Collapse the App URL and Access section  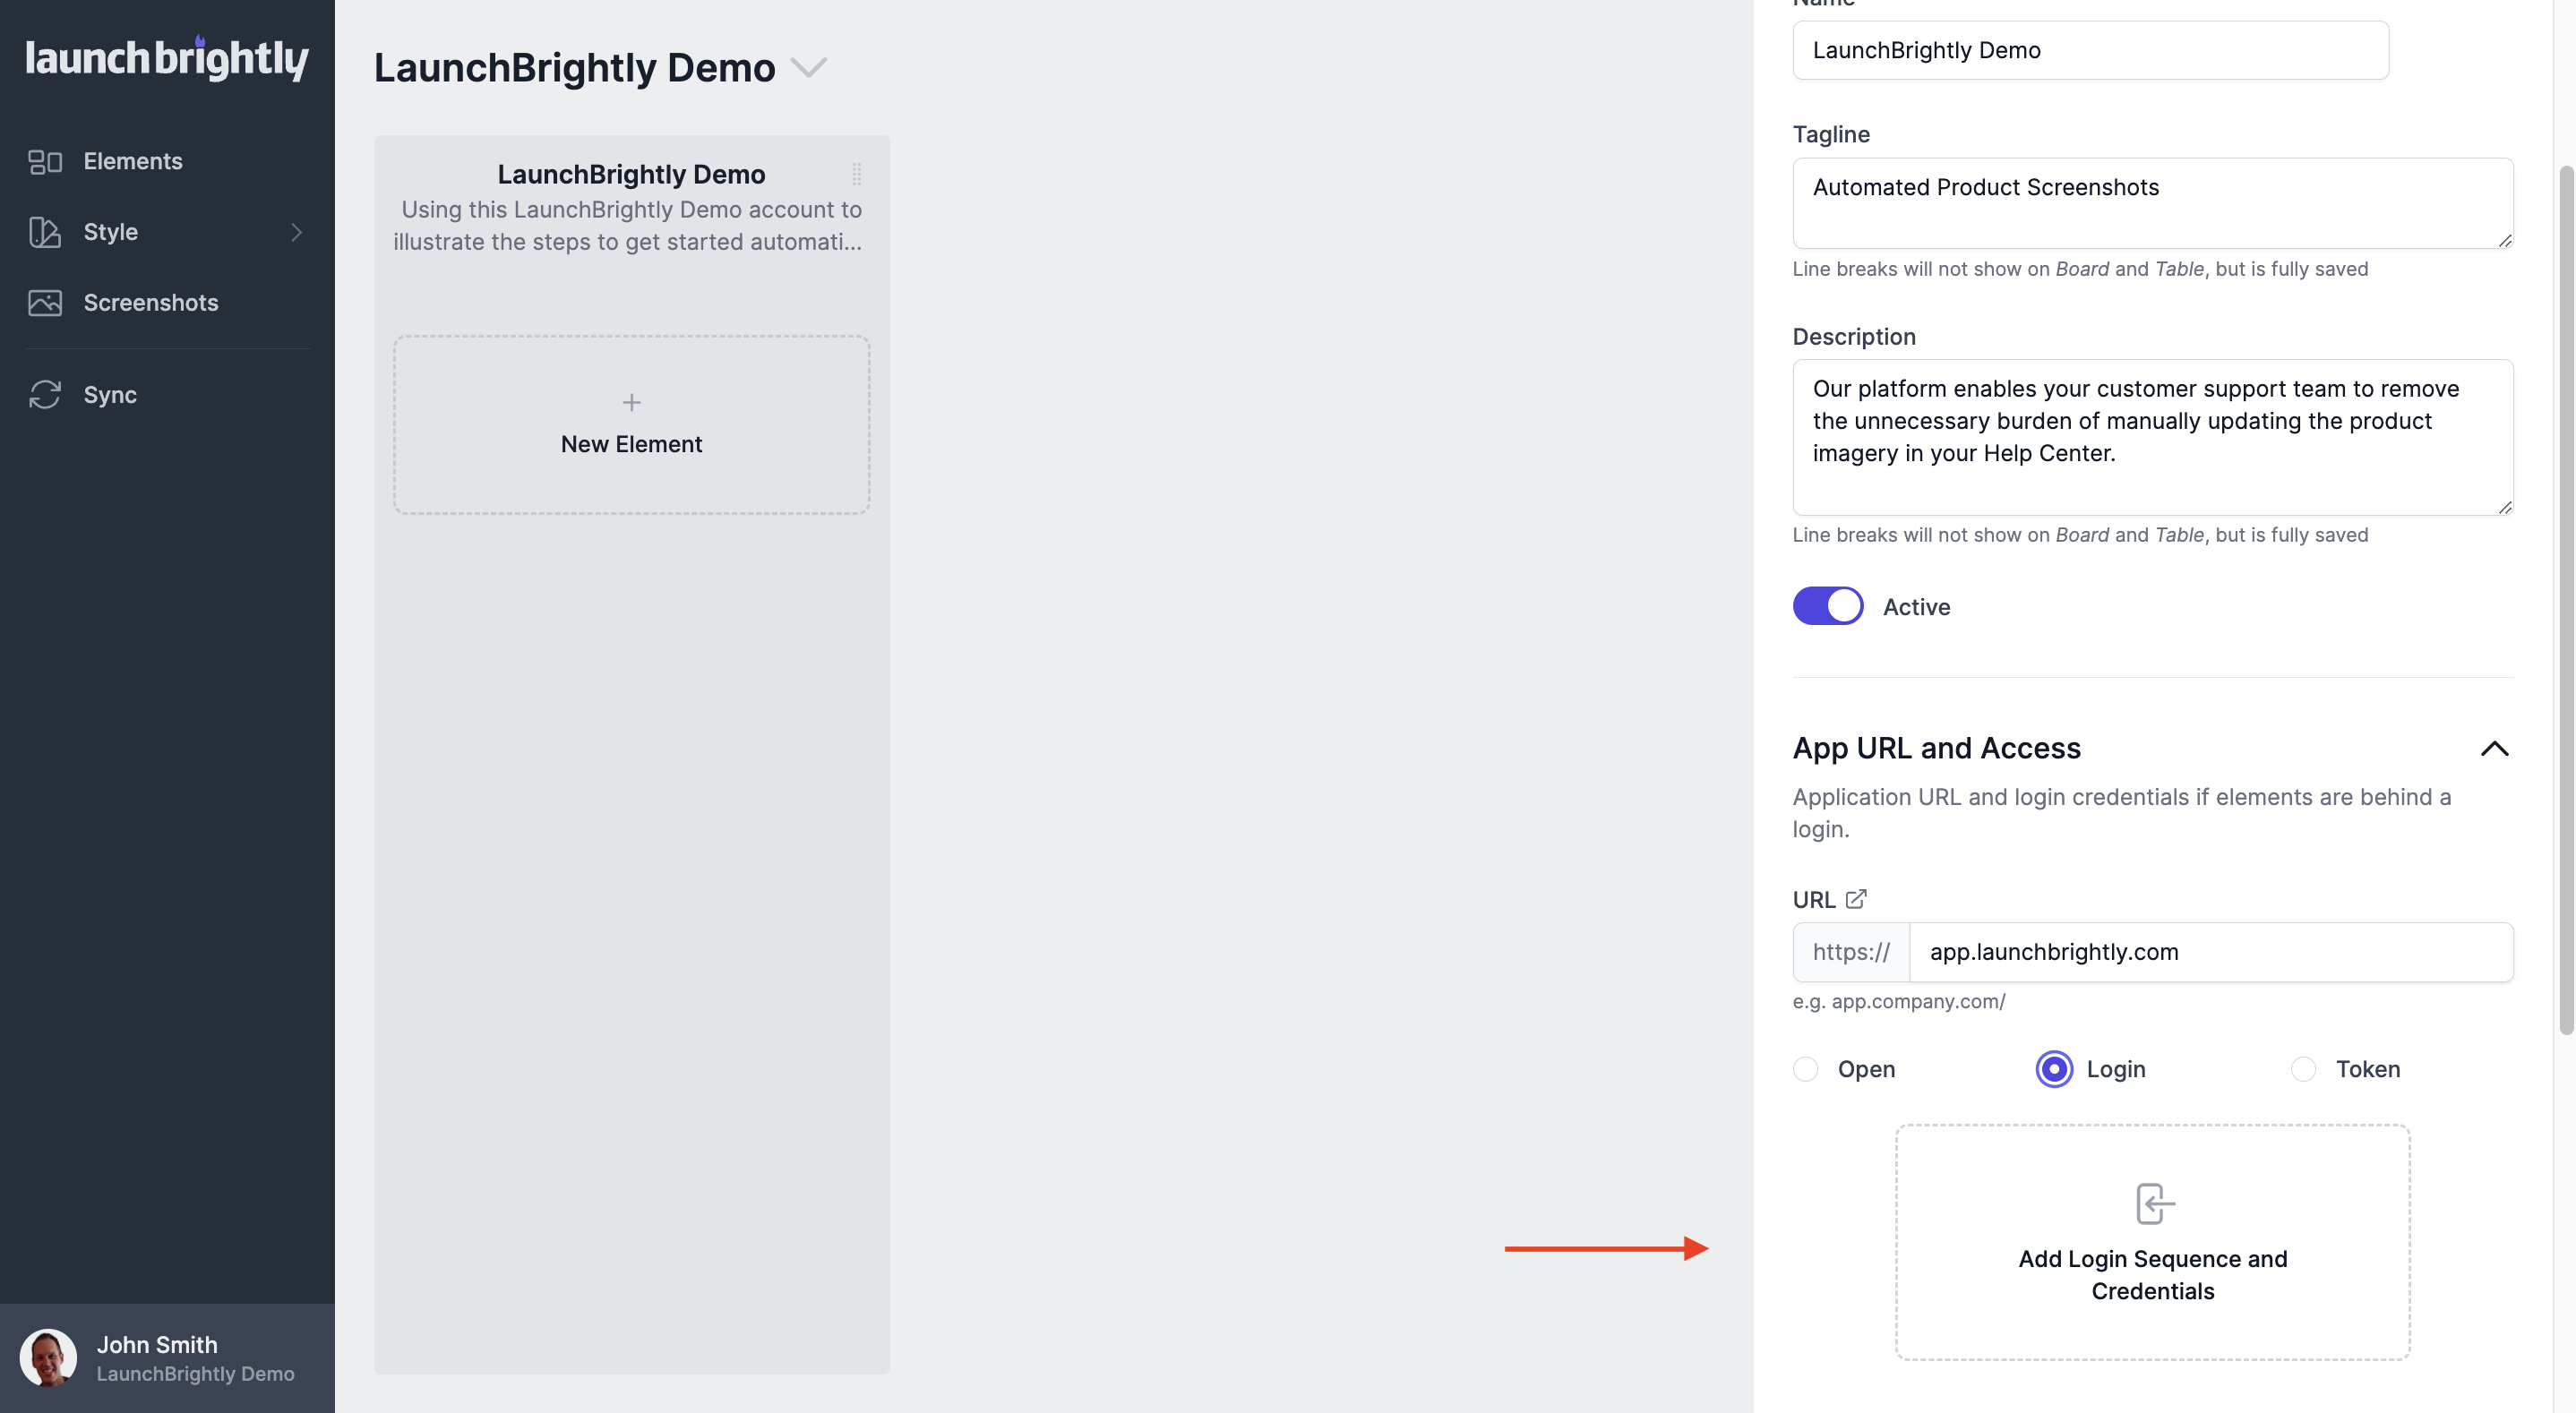2494,749
